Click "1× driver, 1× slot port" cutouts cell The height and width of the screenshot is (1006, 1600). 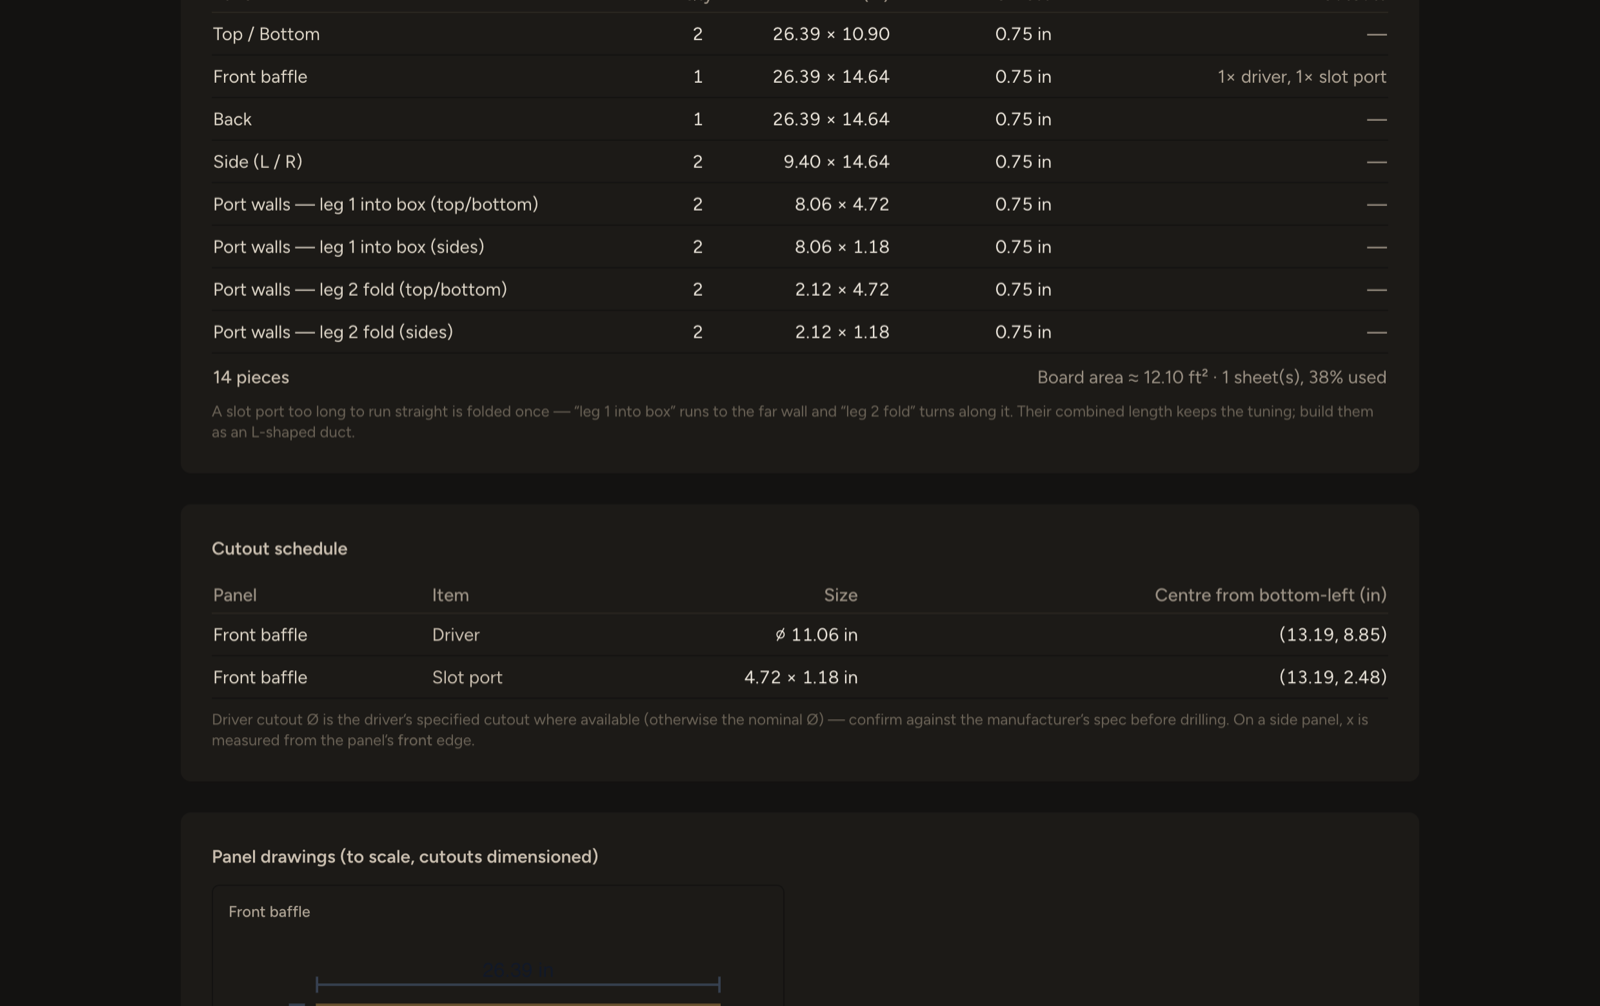(x=1302, y=77)
